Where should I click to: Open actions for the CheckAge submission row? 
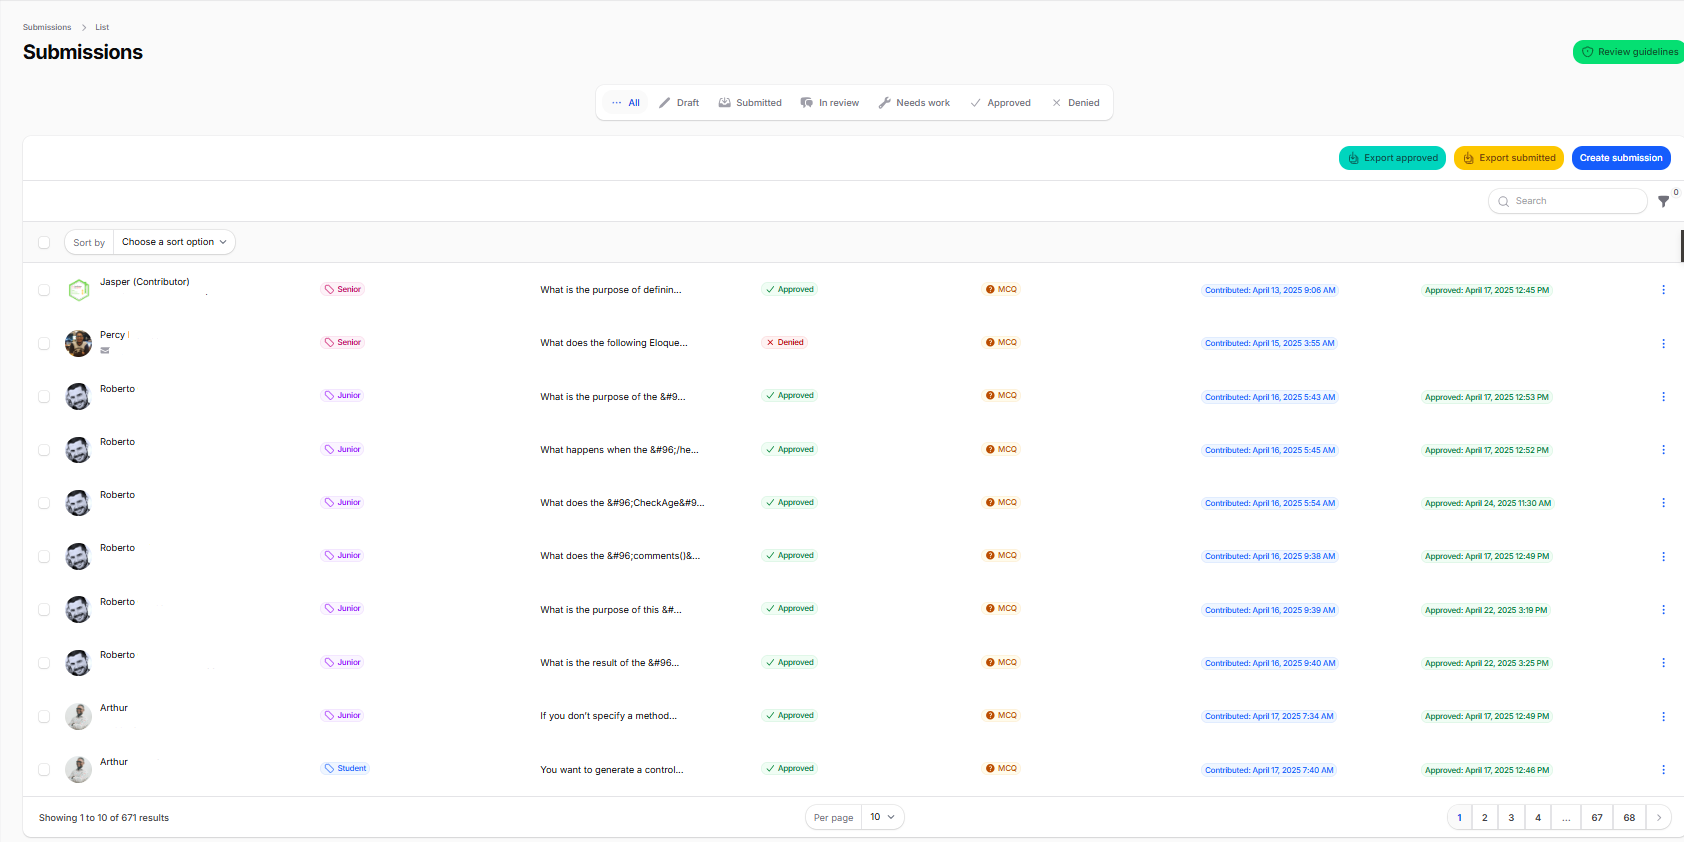tap(1663, 503)
